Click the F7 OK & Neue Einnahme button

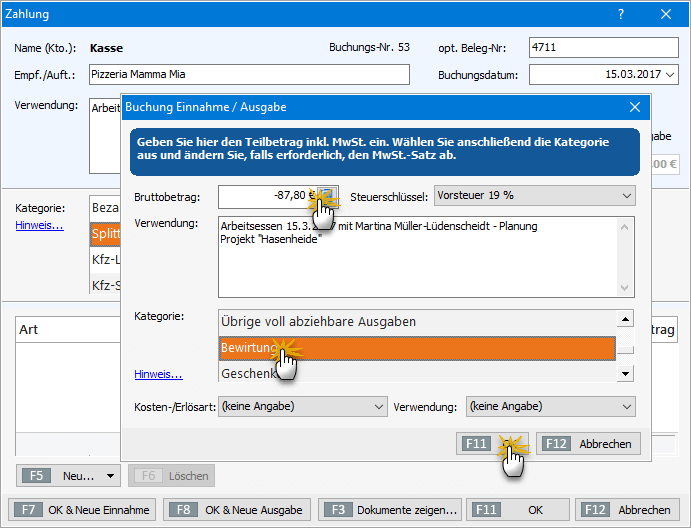84,510
